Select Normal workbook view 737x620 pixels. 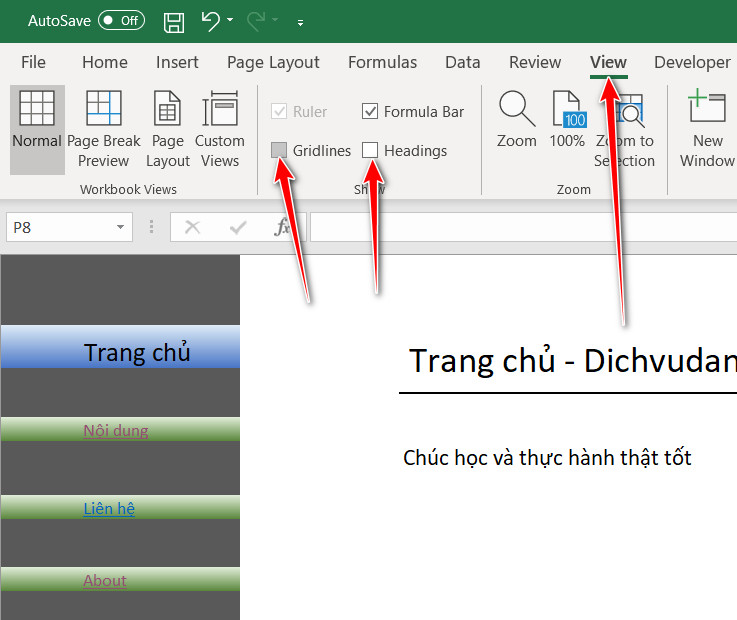[x=37, y=129]
